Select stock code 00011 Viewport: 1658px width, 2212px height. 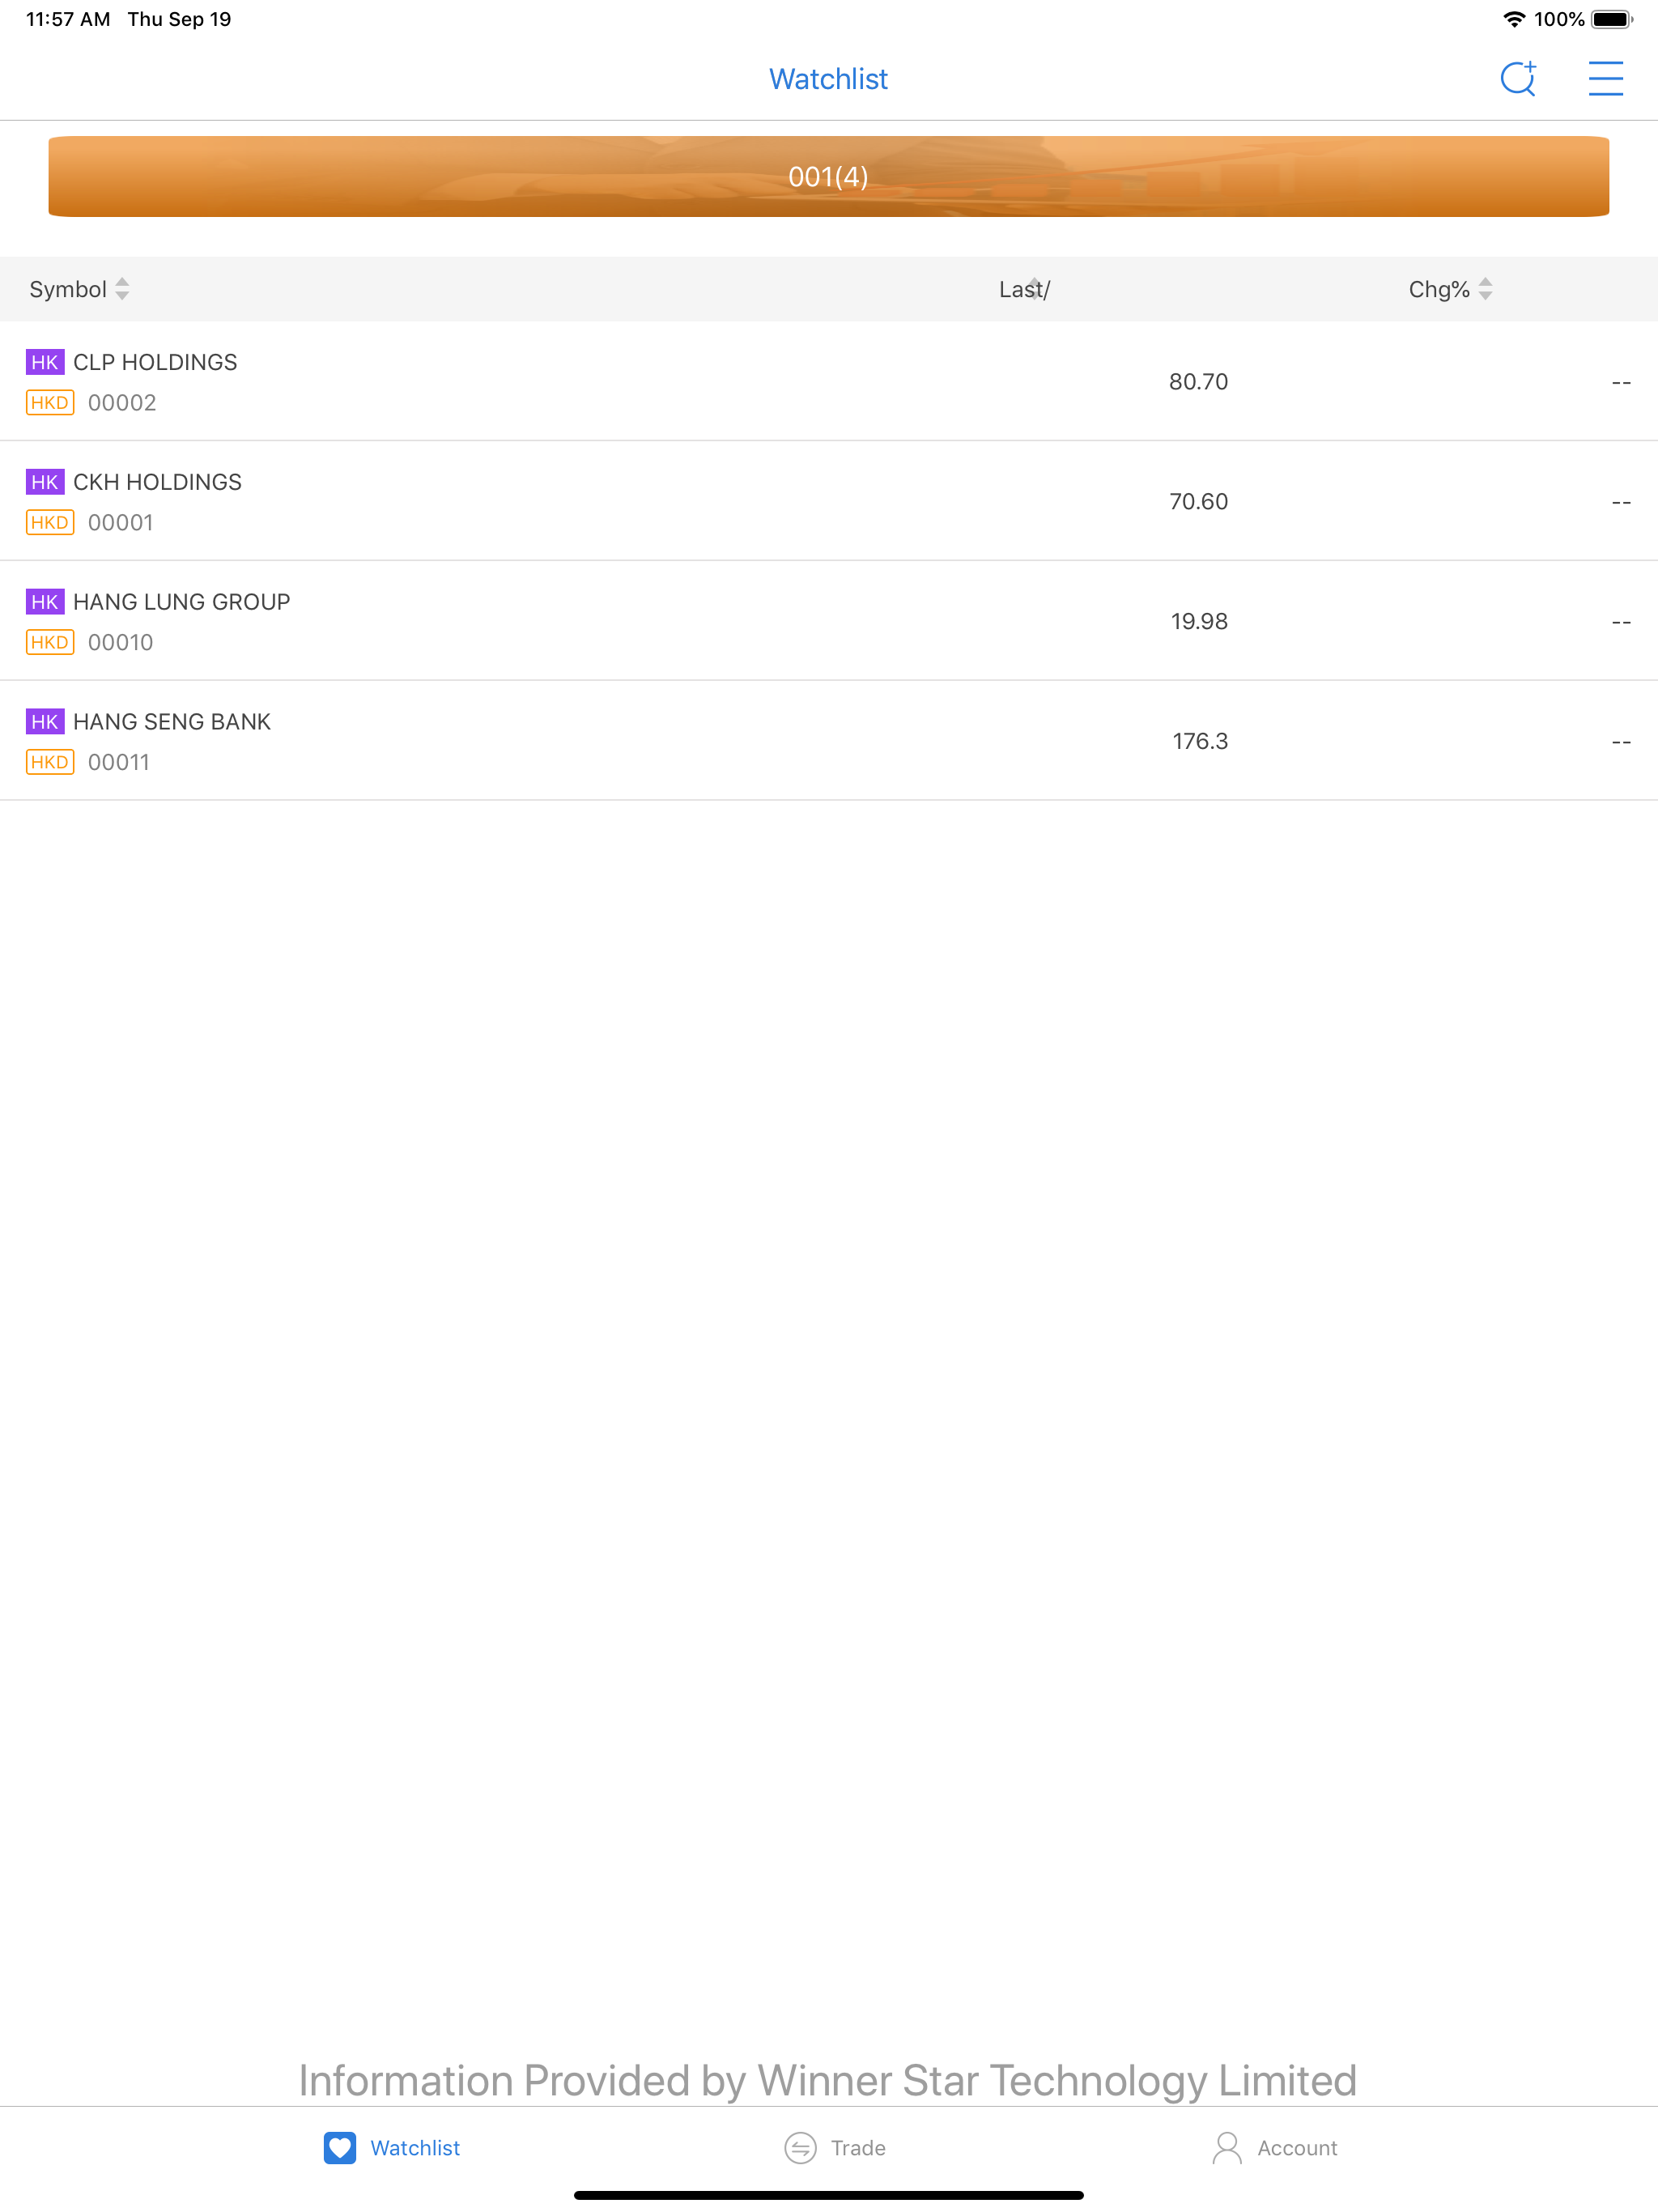click(119, 763)
